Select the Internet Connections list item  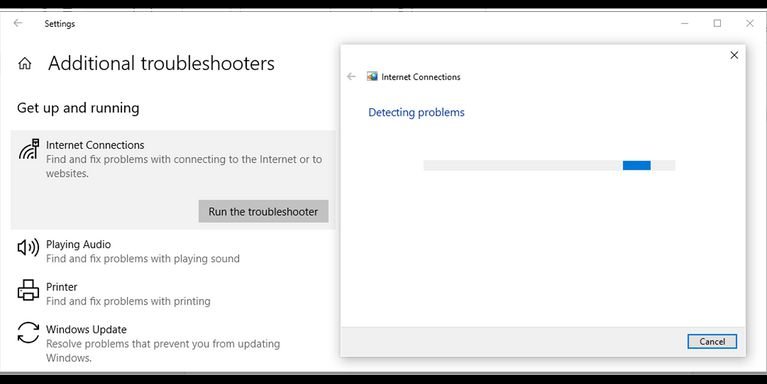click(x=173, y=180)
